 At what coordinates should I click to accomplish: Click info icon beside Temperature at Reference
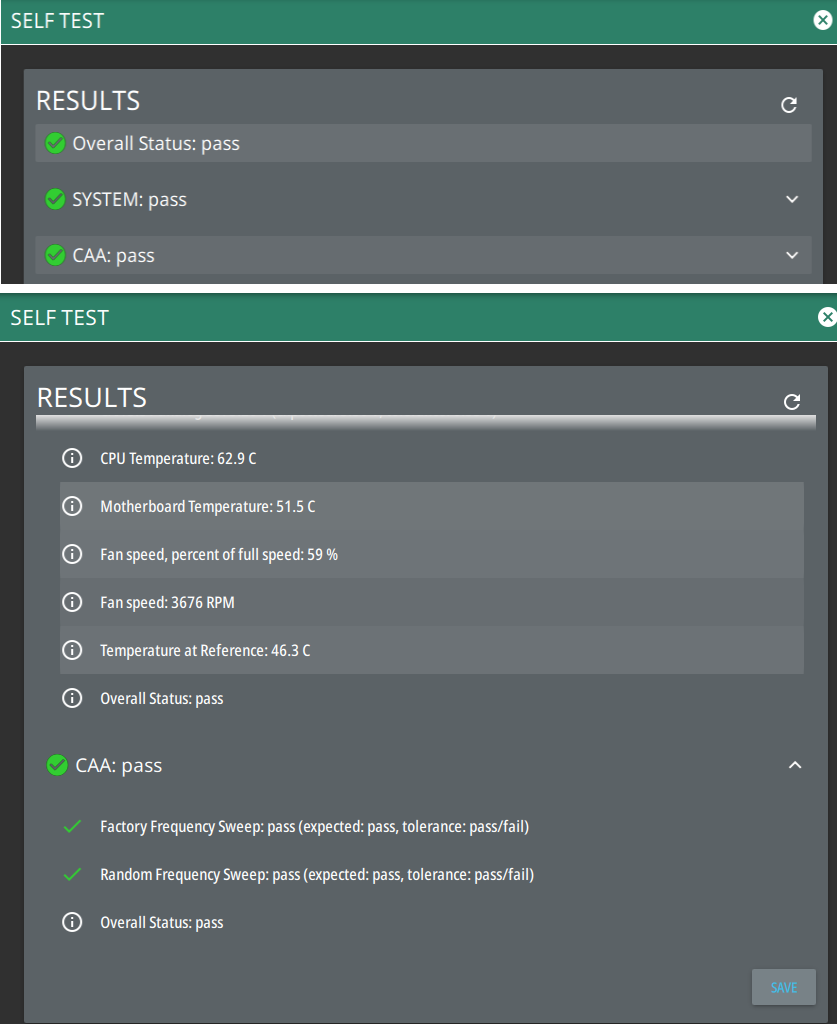tap(72, 651)
